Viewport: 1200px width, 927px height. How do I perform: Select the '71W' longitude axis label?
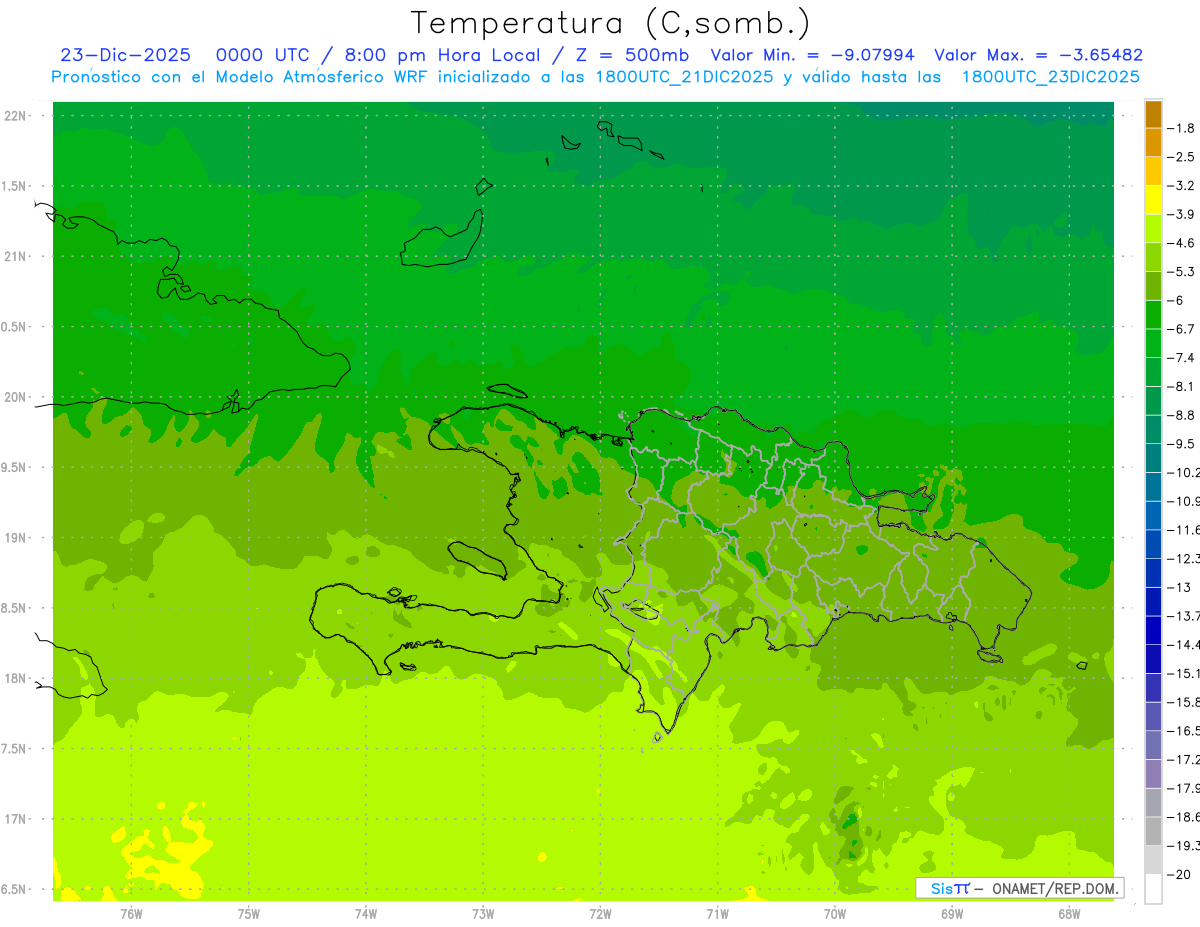point(717,914)
